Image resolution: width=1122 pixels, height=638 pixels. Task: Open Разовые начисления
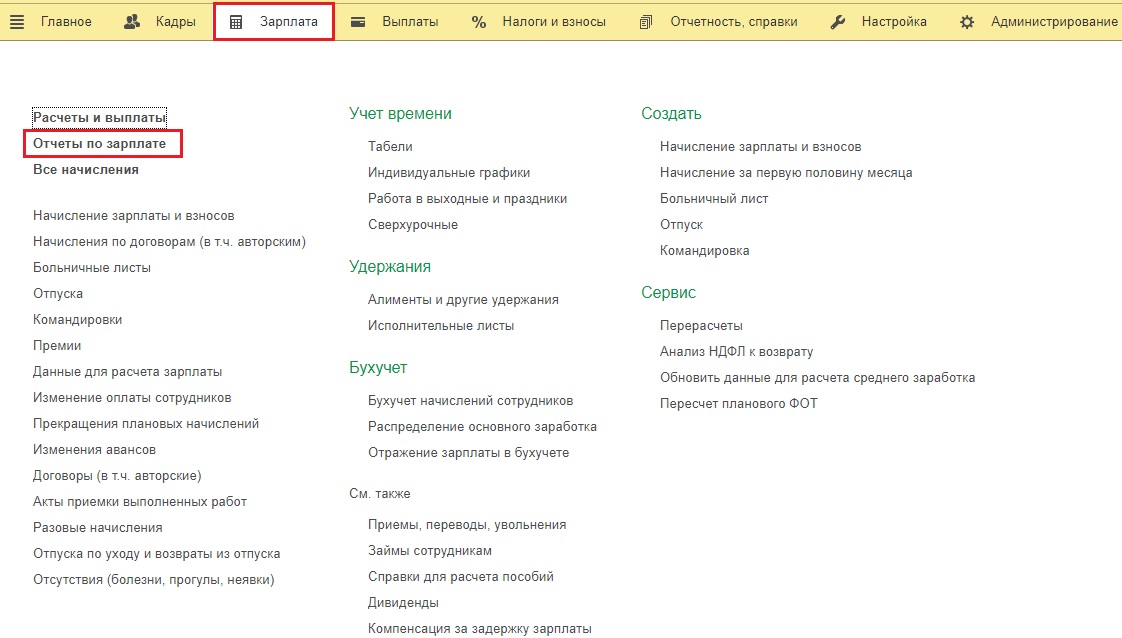coord(97,528)
